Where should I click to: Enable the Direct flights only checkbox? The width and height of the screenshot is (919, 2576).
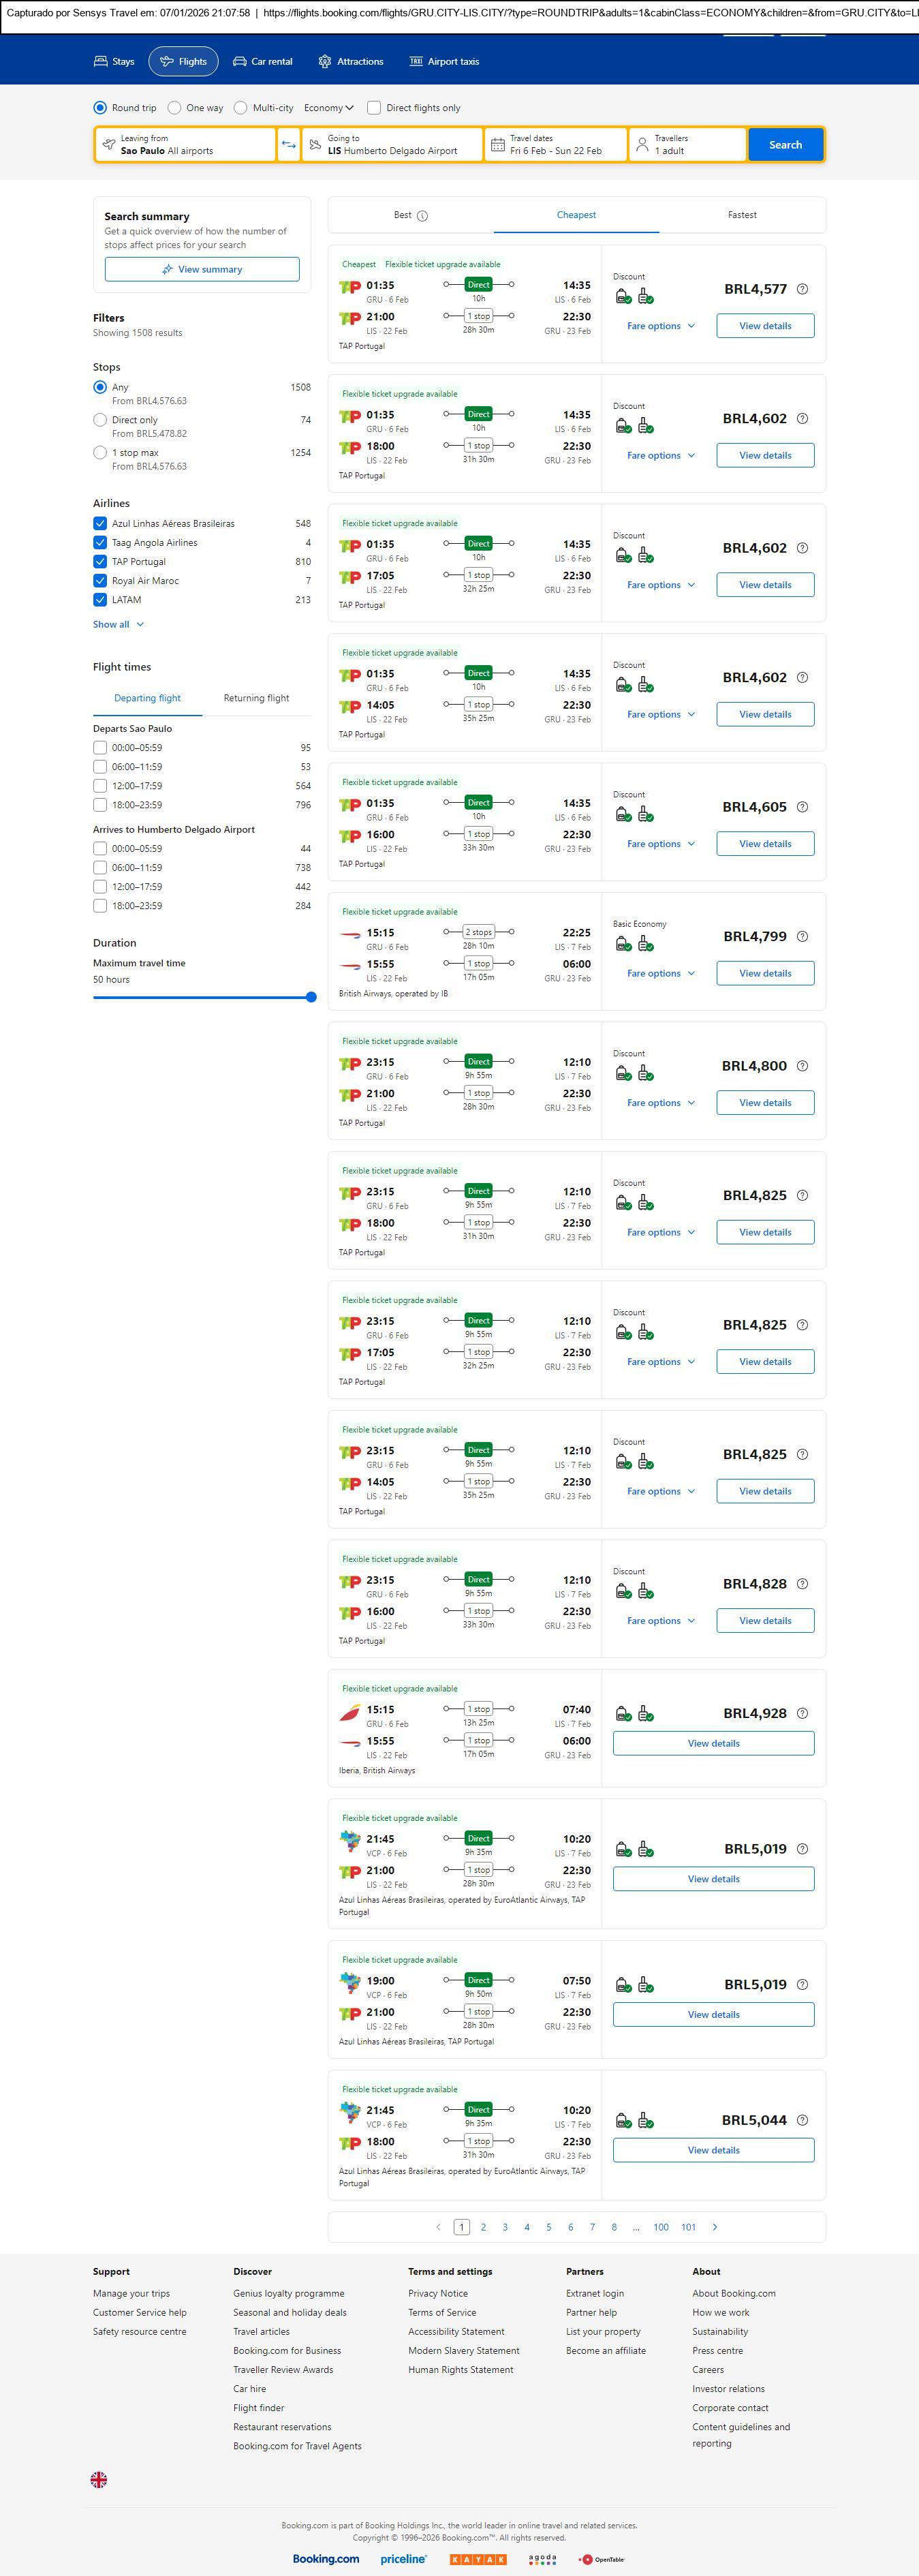click(x=374, y=108)
